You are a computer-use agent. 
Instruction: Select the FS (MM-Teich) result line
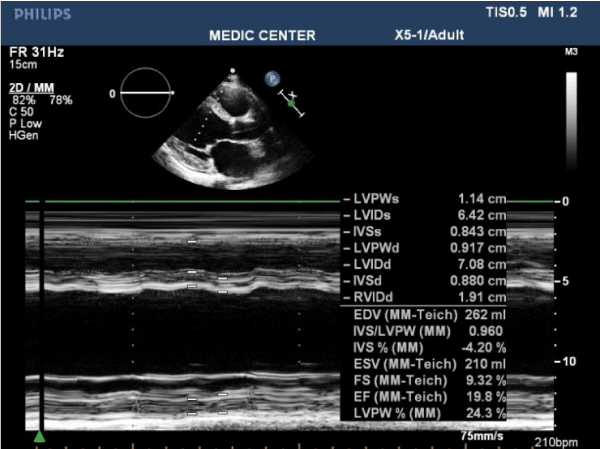tap(430, 381)
